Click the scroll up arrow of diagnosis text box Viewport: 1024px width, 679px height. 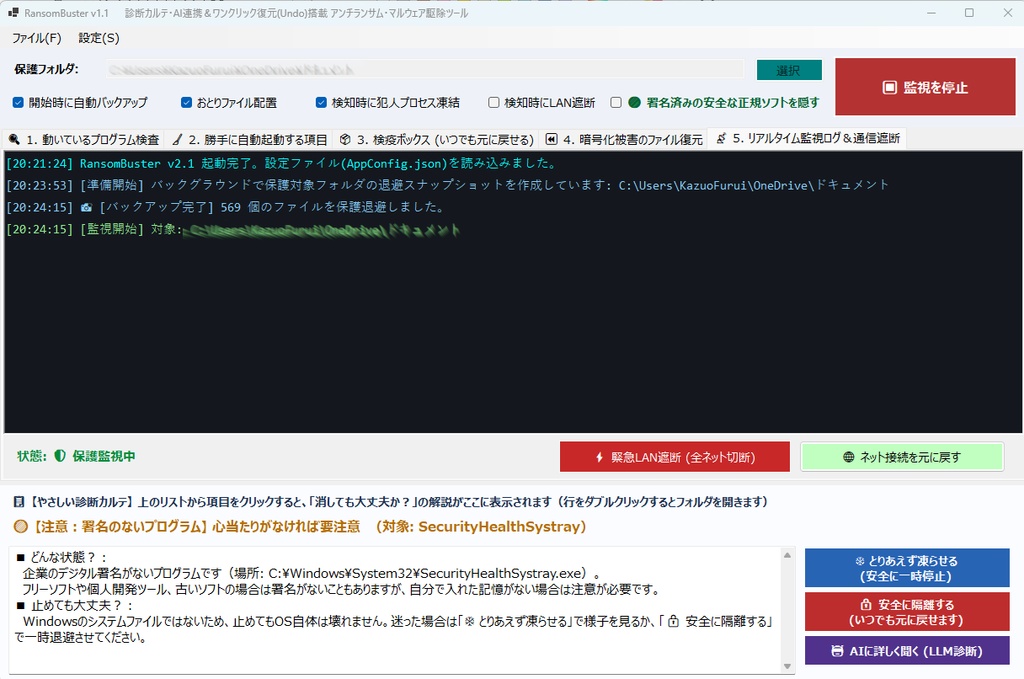pos(788,555)
